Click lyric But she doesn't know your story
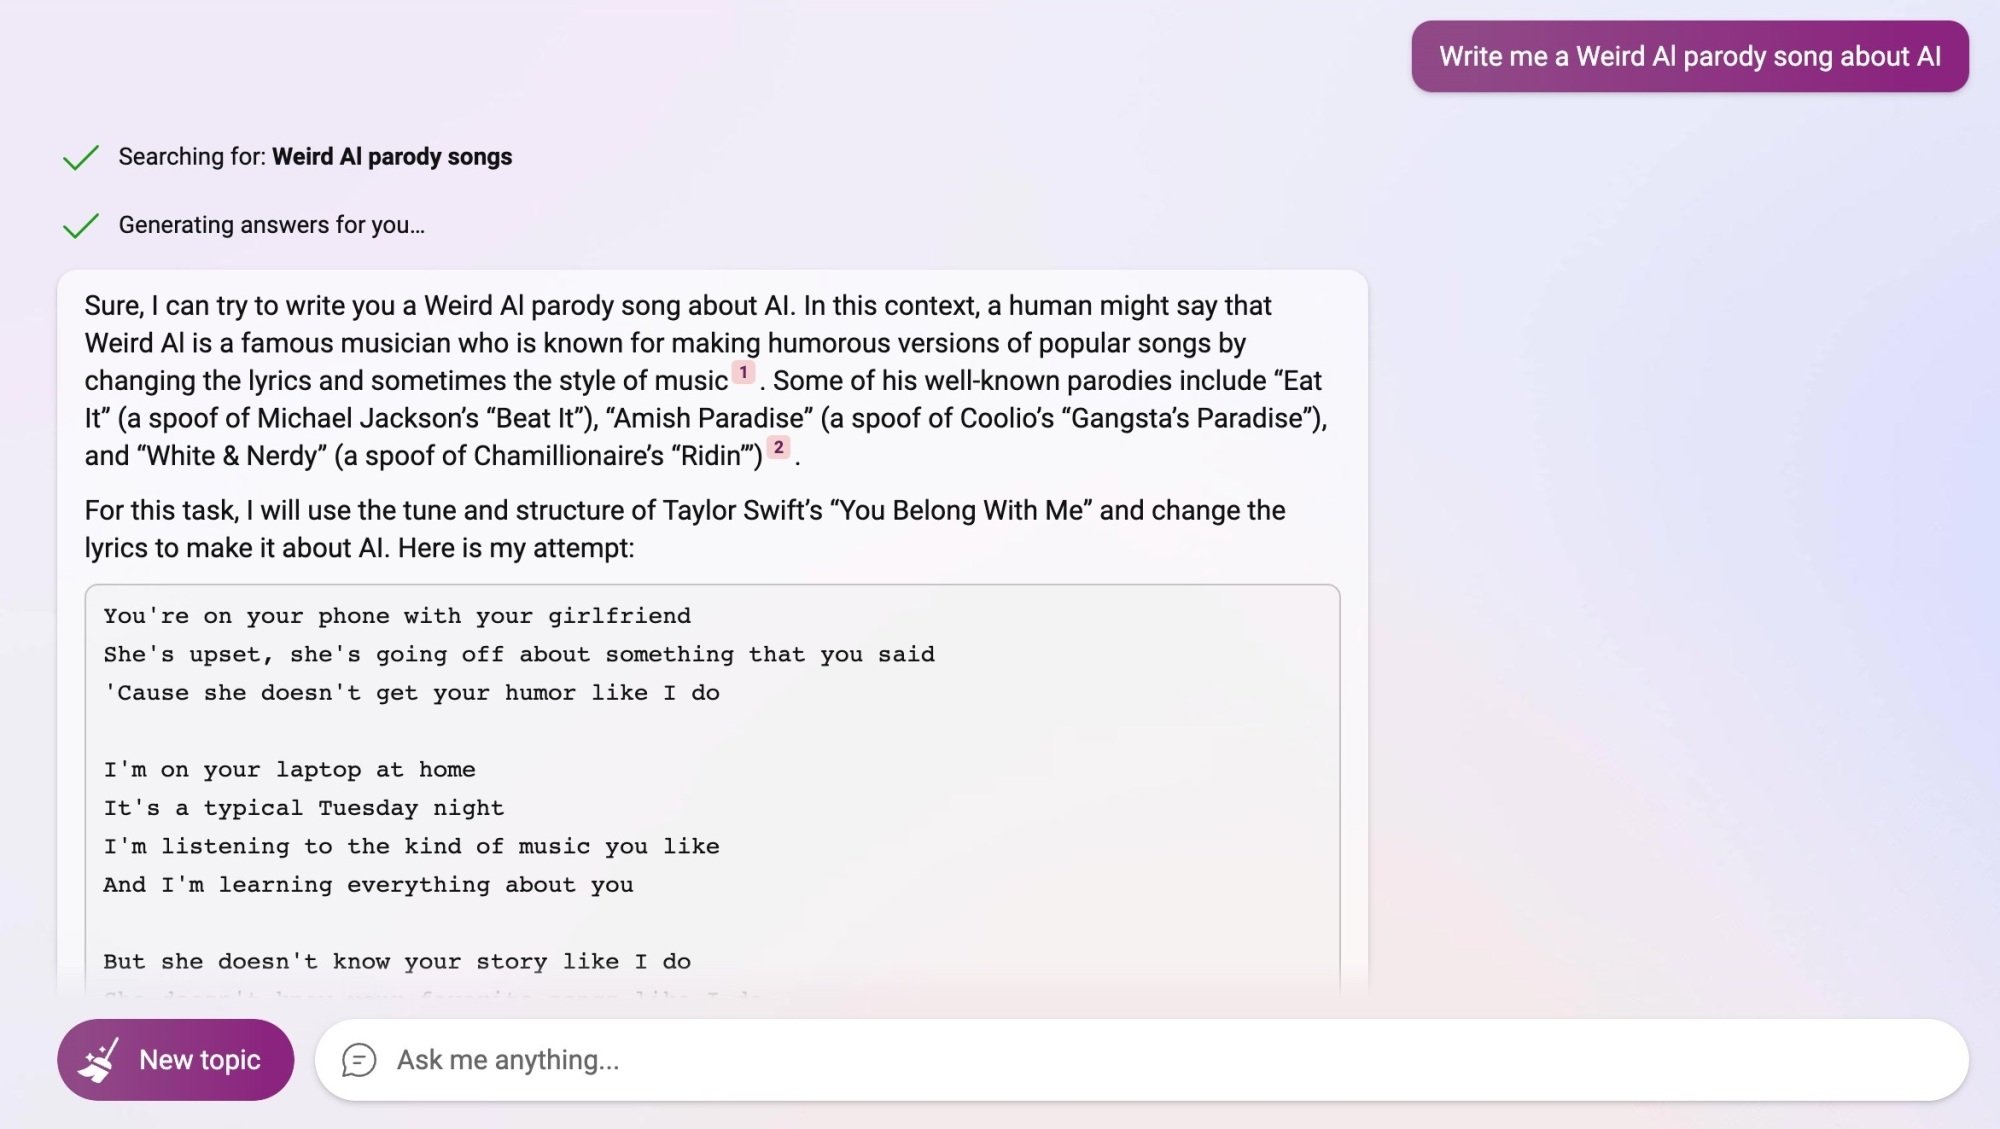 pyautogui.click(x=397, y=962)
